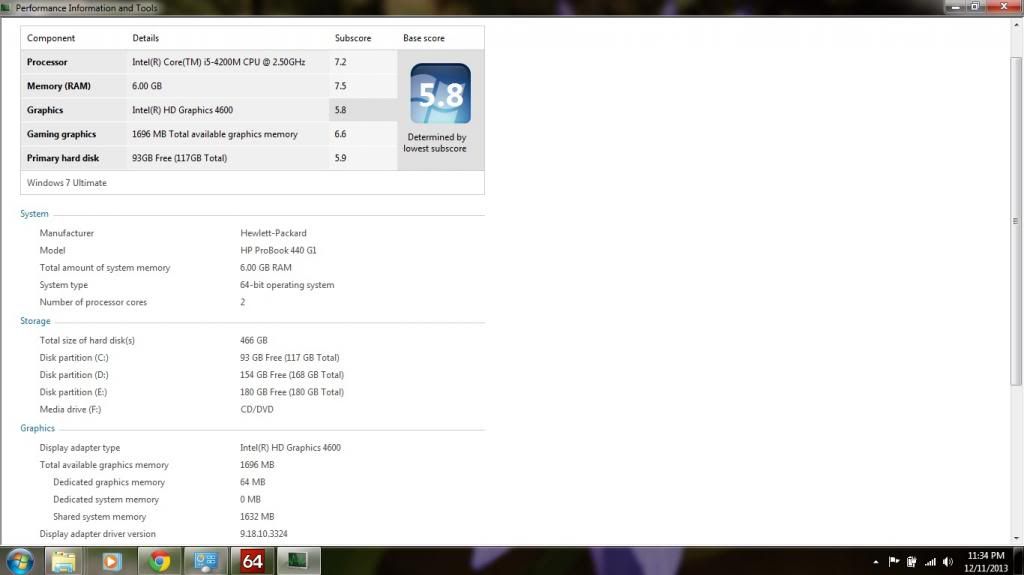Open the red 64 application taskbar icon
Viewport: 1024px width, 575px height.
point(252,561)
